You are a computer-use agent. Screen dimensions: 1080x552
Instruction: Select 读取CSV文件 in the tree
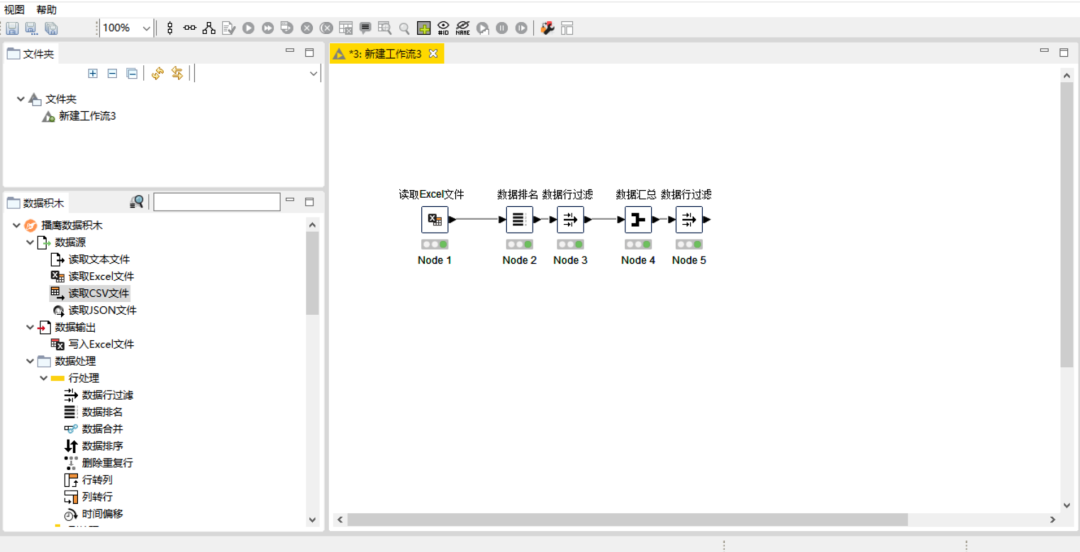click(98, 294)
